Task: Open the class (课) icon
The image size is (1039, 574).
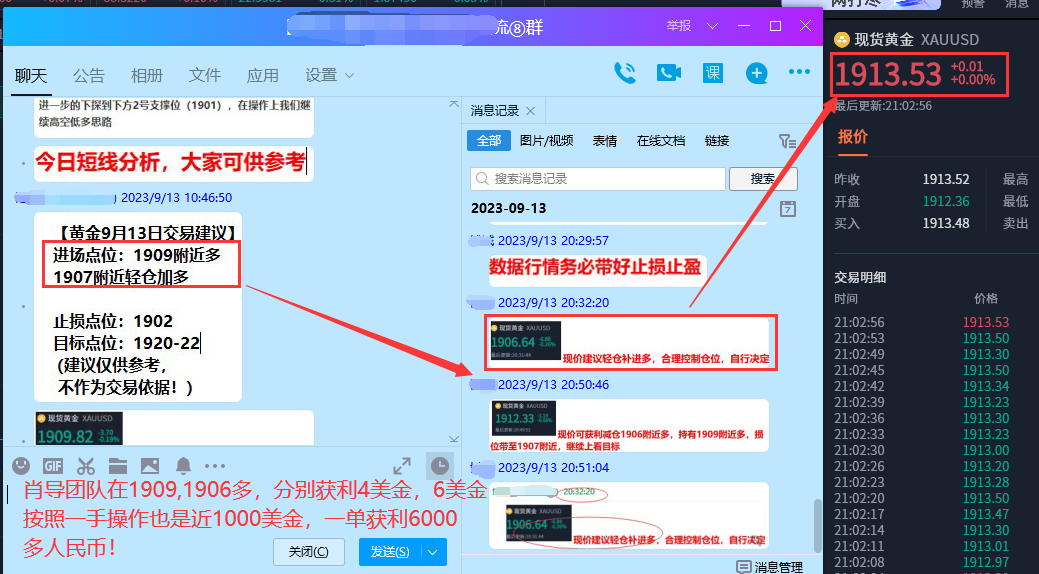Action: (x=713, y=73)
